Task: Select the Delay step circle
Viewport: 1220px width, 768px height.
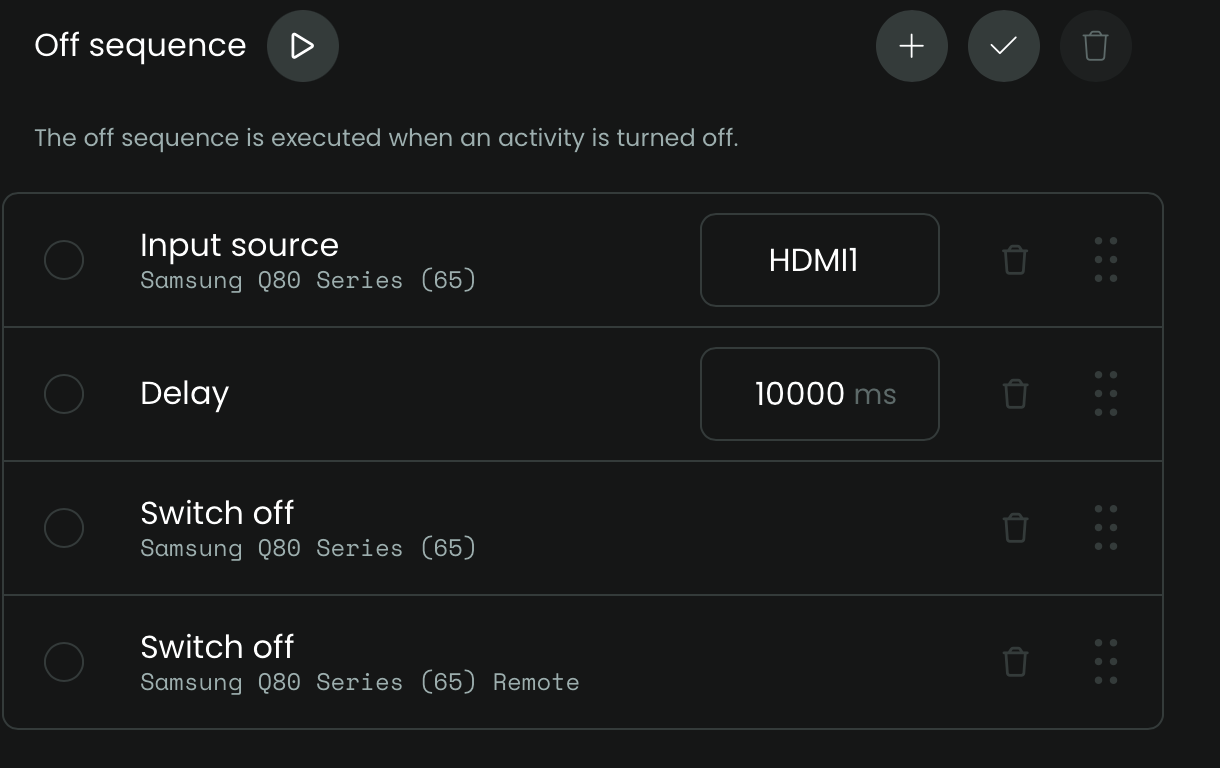Action: [64, 394]
